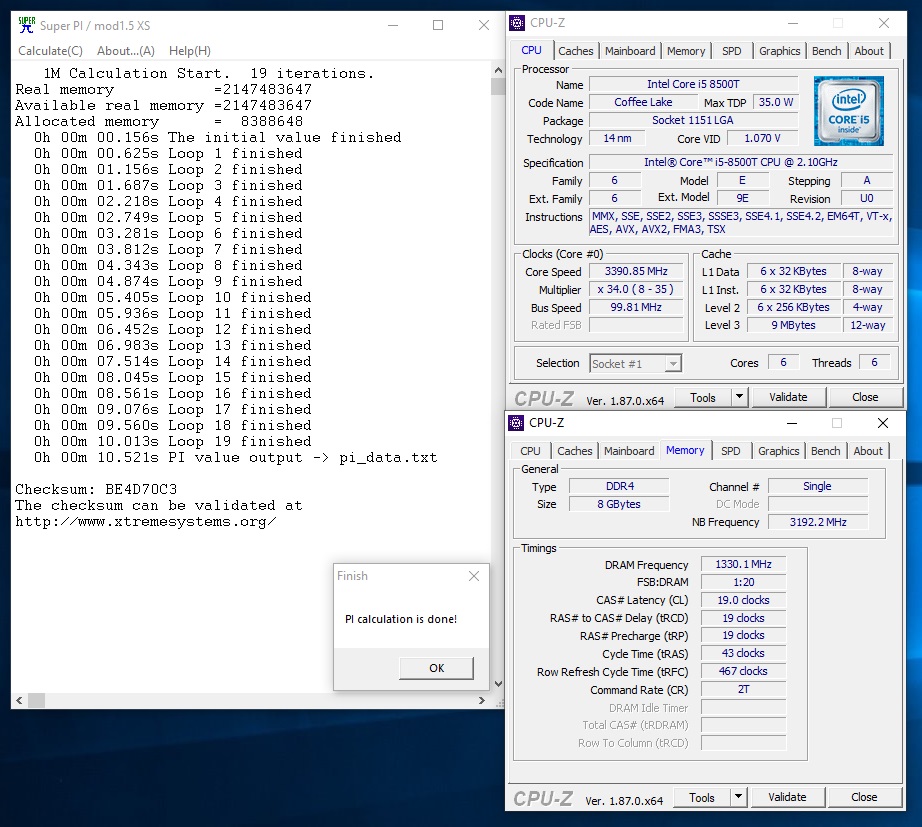The image size is (922, 827).
Task: Open the Calculate(C) menu in Super PI
Action: click(x=50, y=51)
